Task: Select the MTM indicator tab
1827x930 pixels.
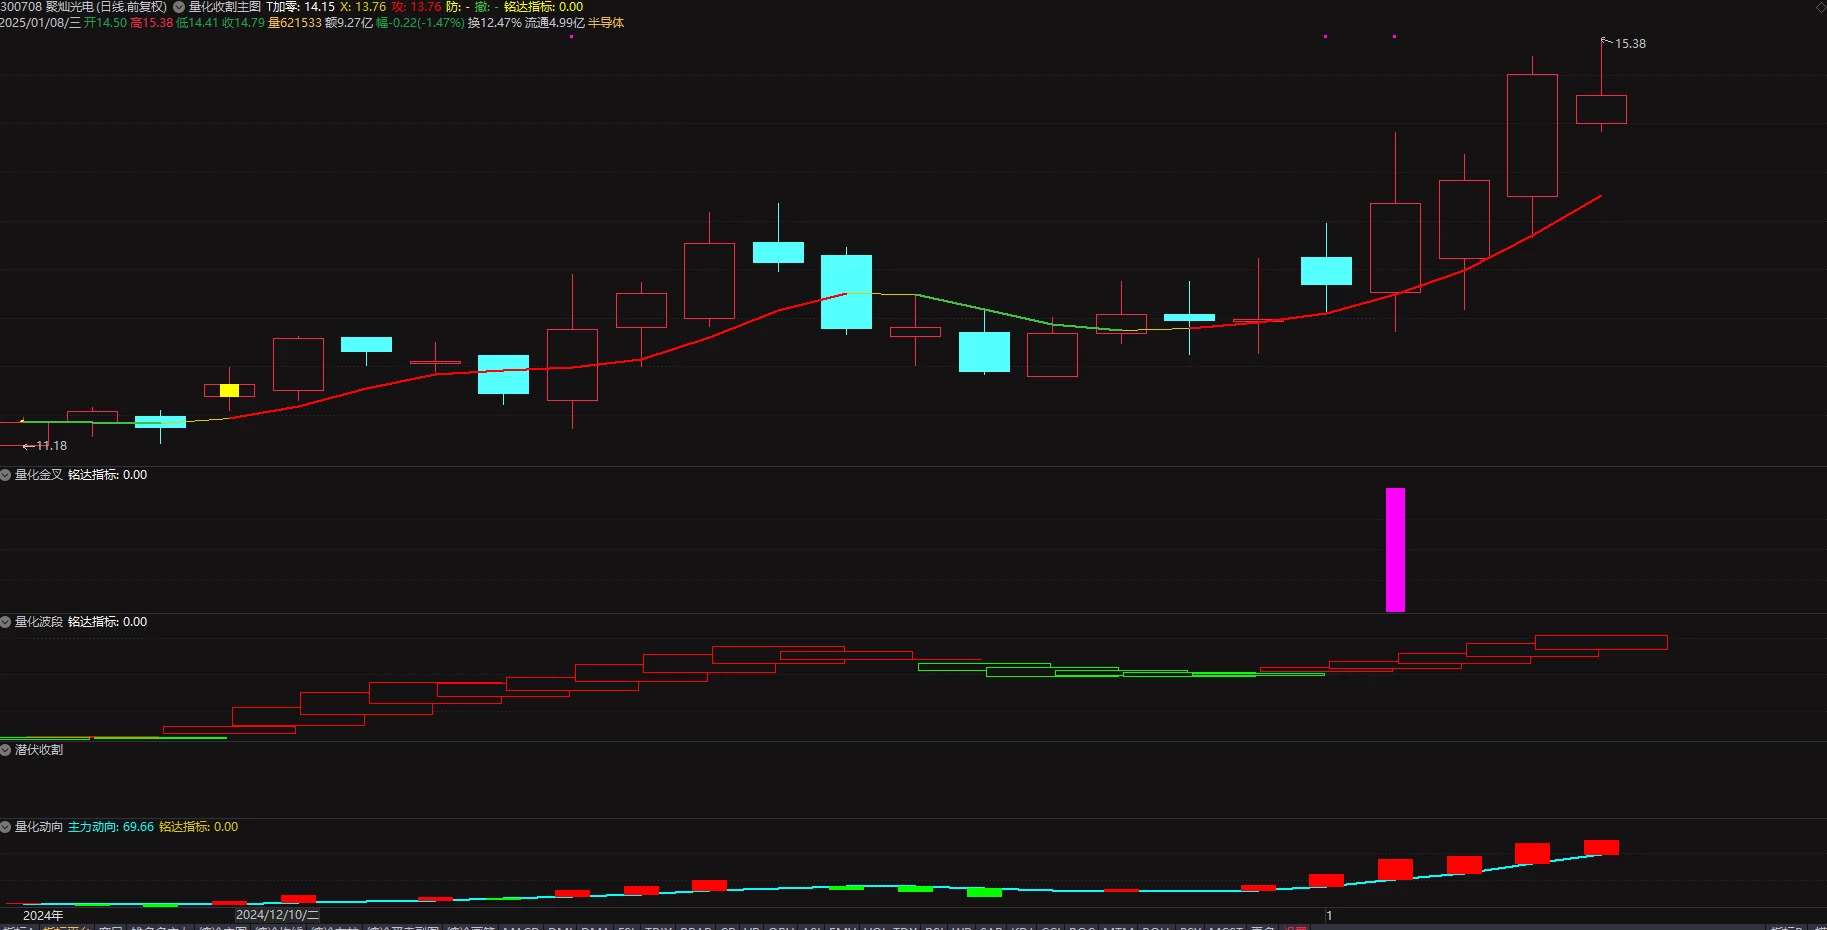Action: (x=1117, y=926)
